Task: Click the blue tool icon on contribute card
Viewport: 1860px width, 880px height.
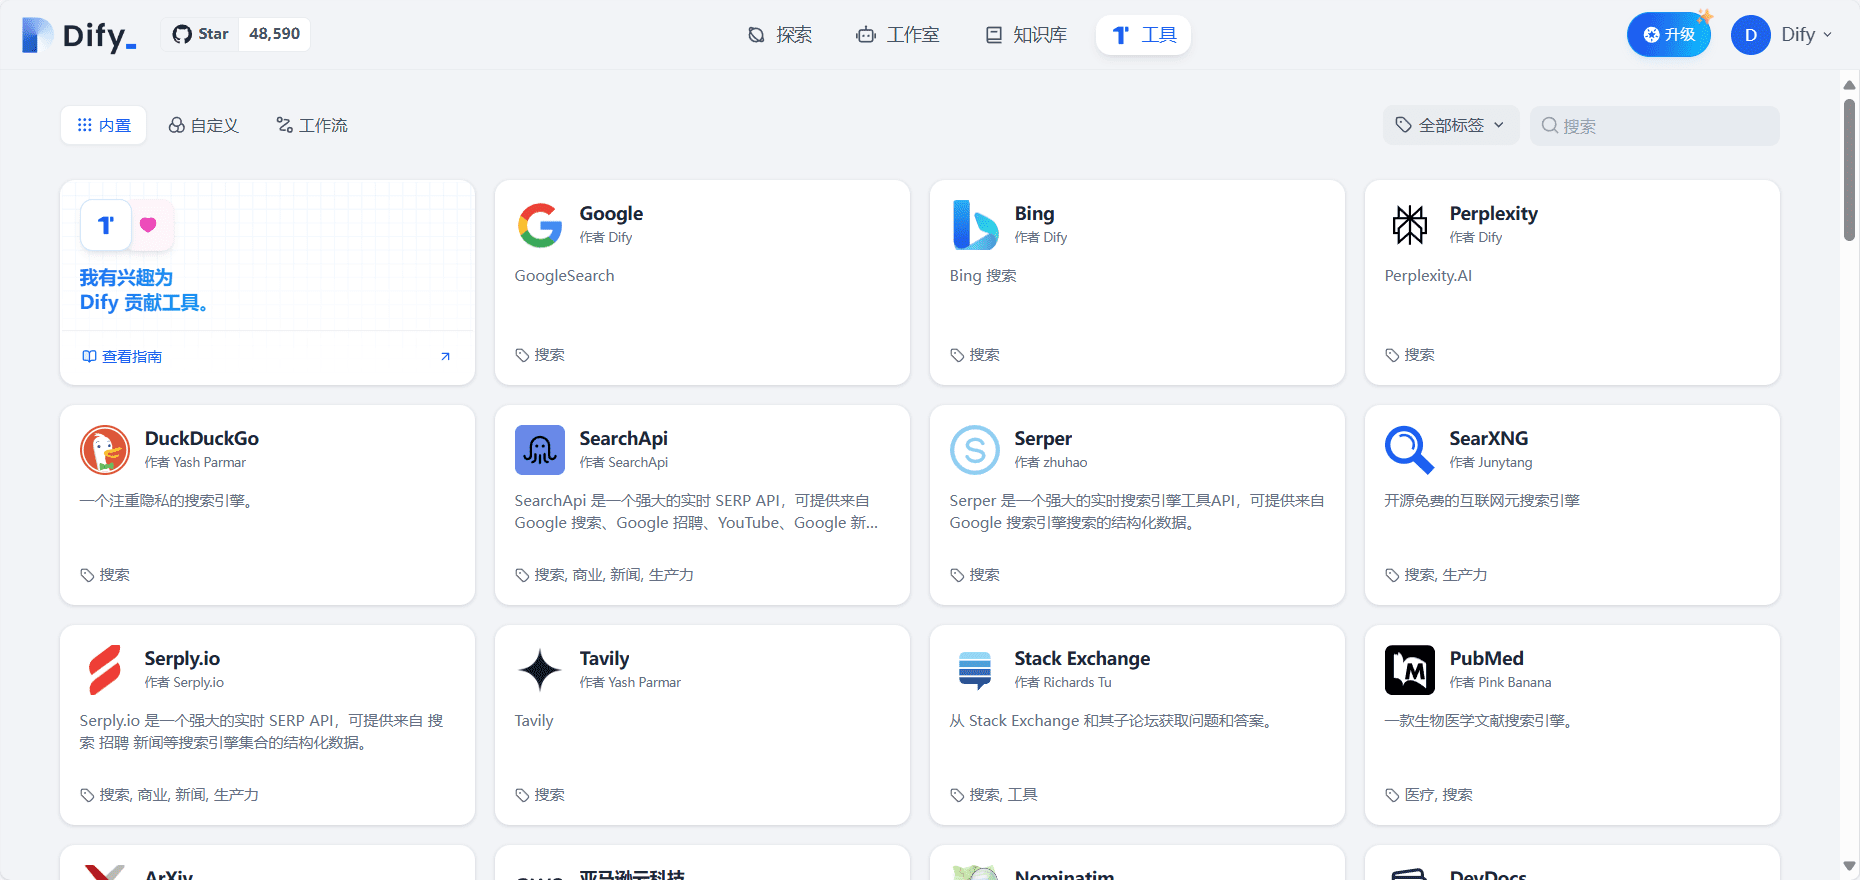Action: (106, 225)
